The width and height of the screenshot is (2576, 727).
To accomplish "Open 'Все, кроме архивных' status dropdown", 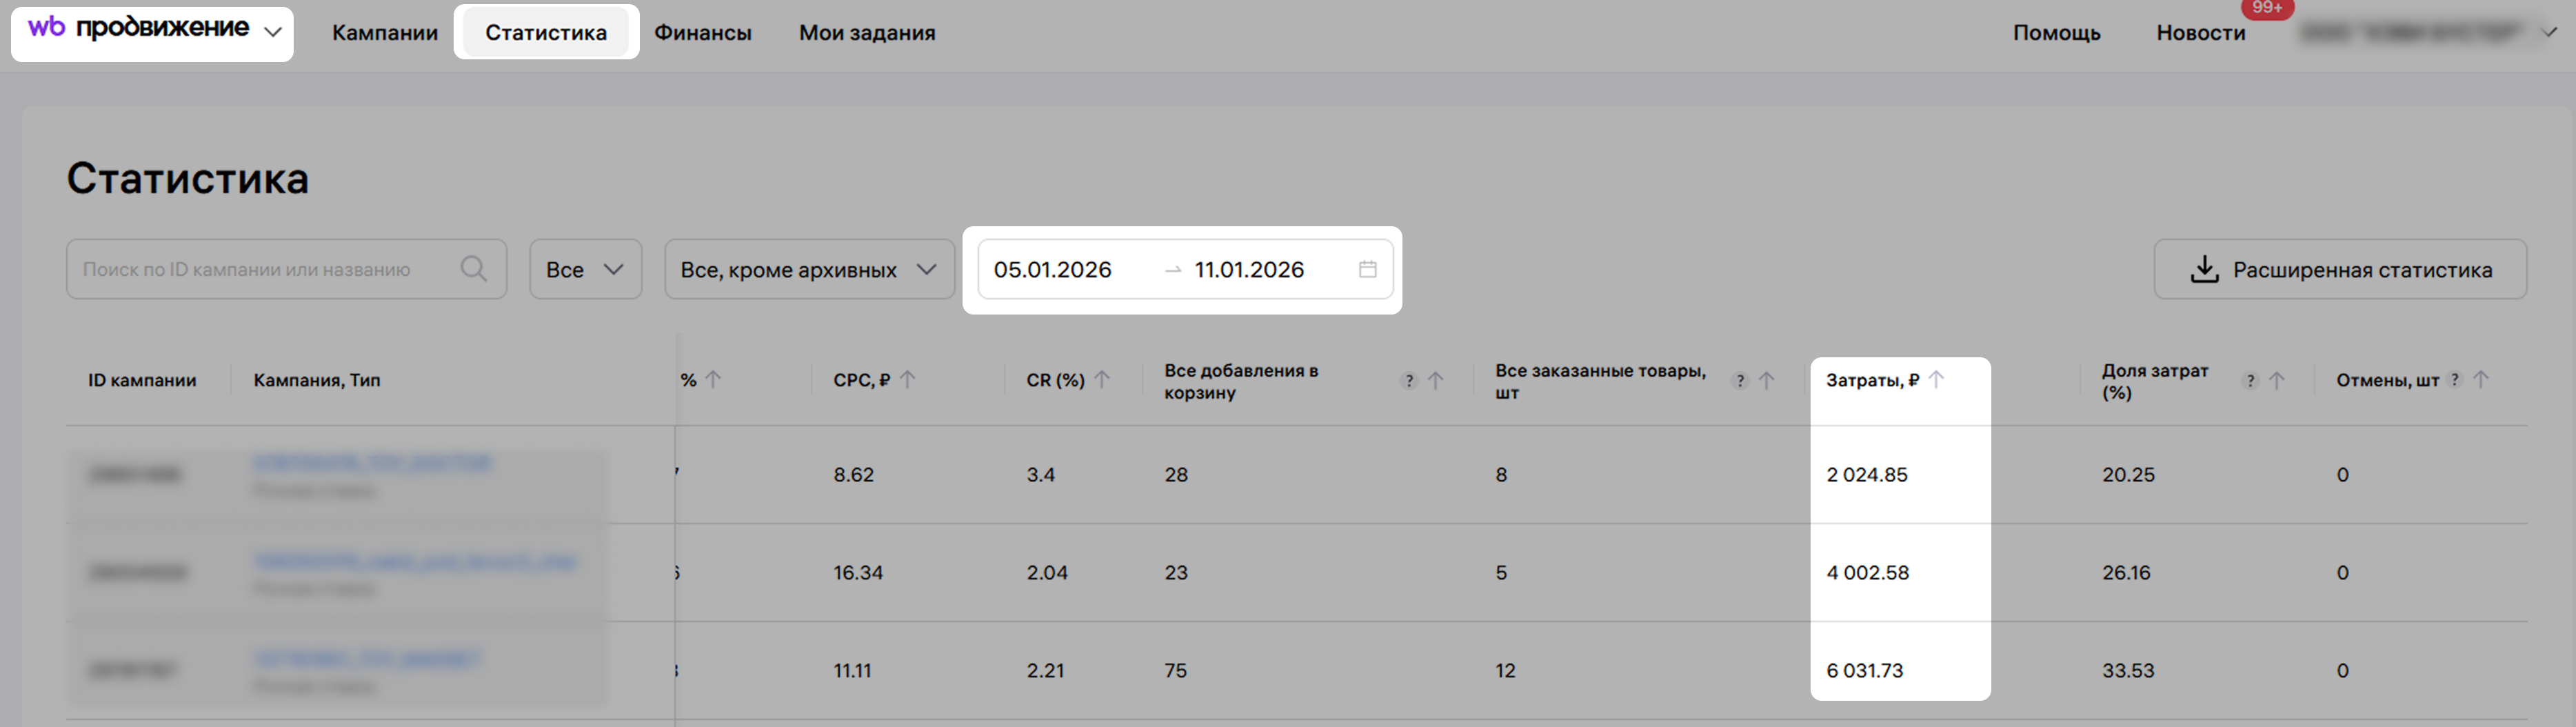I will tap(808, 269).
